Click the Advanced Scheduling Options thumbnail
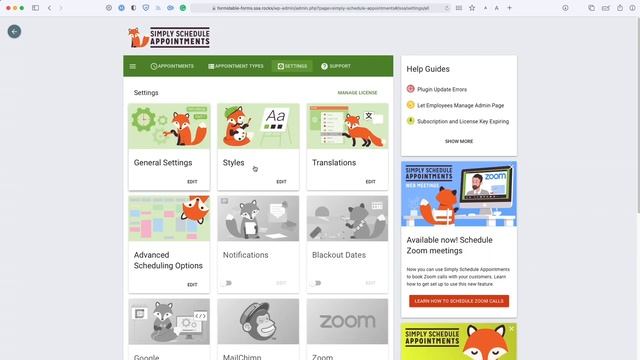 169,218
